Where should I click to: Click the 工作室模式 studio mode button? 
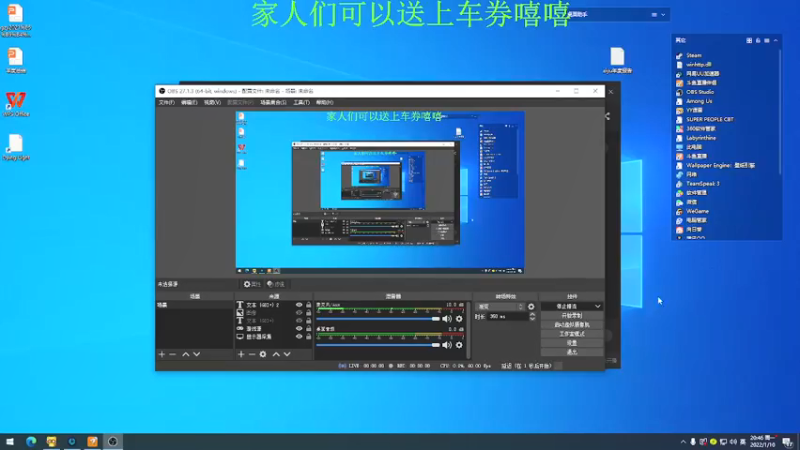[x=572, y=334]
